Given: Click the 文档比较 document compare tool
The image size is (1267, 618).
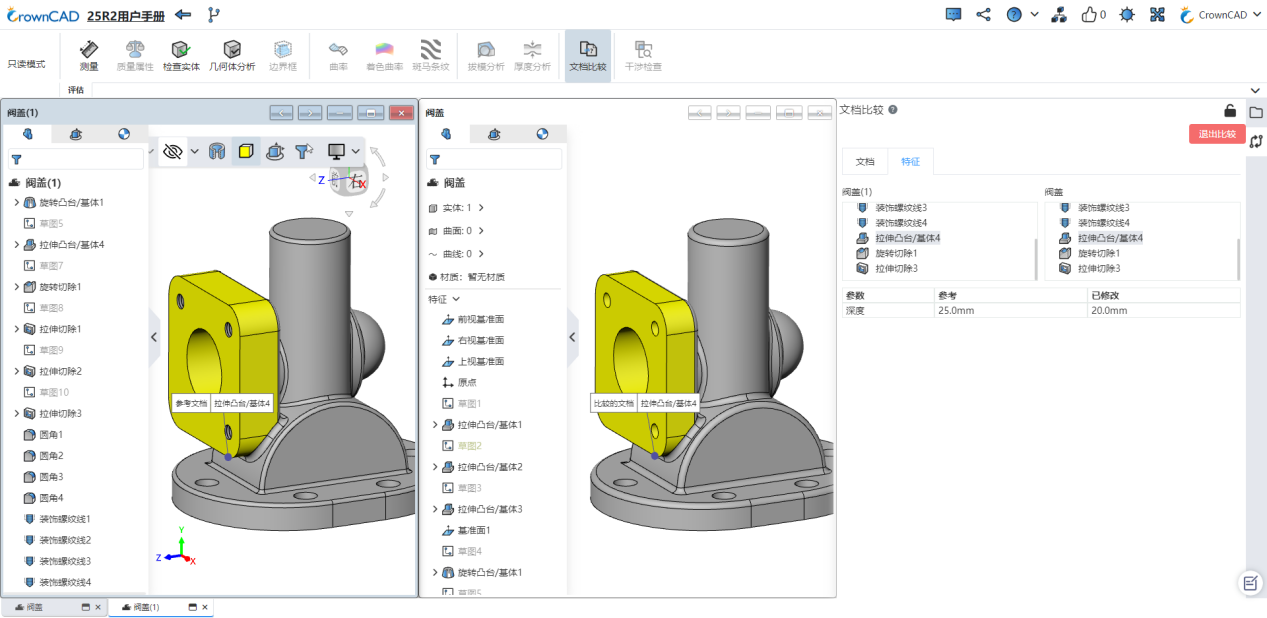Looking at the screenshot, I should [x=588, y=55].
